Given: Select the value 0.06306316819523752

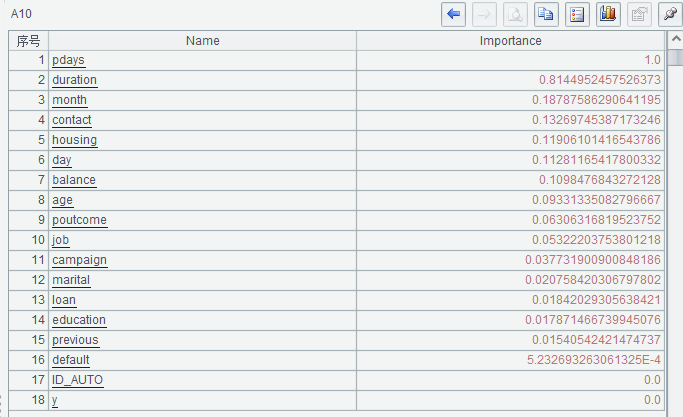Looking at the screenshot, I should (x=596, y=220).
